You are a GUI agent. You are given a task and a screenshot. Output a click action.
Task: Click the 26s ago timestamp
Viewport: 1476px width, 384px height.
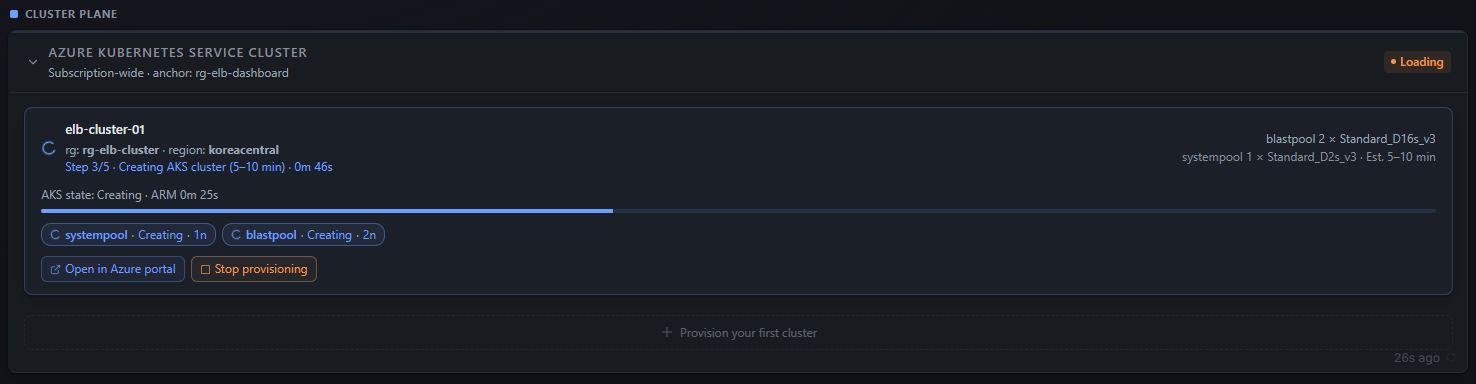(1417, 357)
